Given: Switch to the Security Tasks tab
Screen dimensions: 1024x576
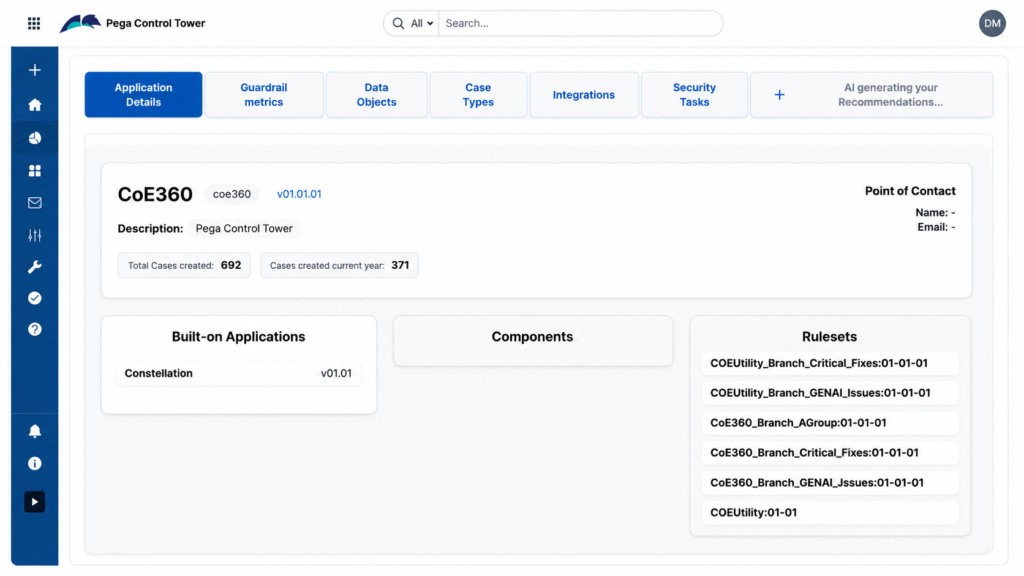Looking at the screenshot, I should click(x=694, y=95).
